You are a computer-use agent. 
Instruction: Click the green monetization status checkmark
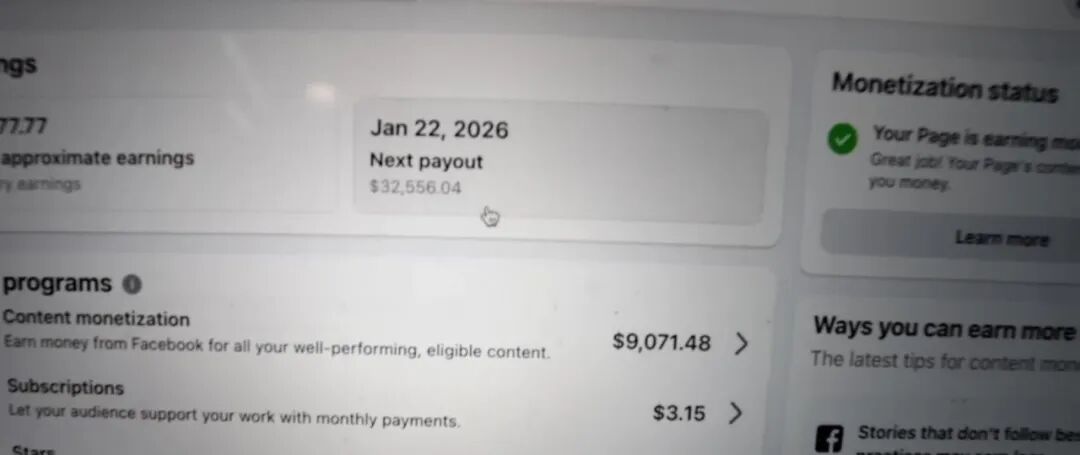(x=842, y=140)
